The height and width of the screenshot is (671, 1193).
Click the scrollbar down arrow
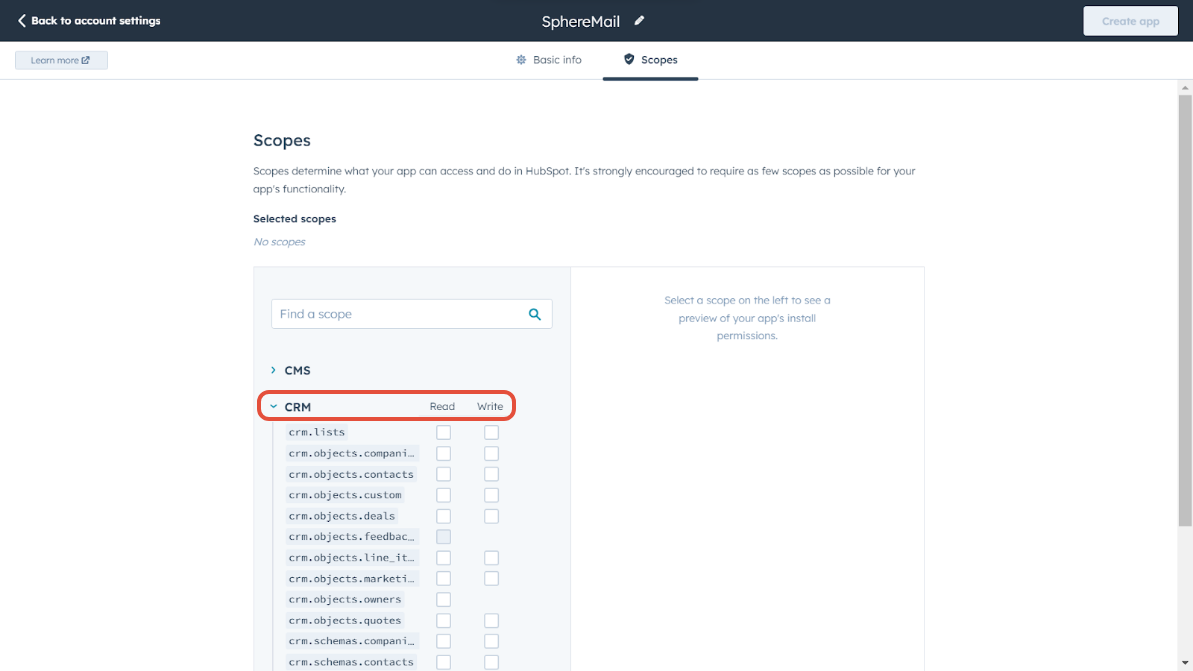[1185, 663]
